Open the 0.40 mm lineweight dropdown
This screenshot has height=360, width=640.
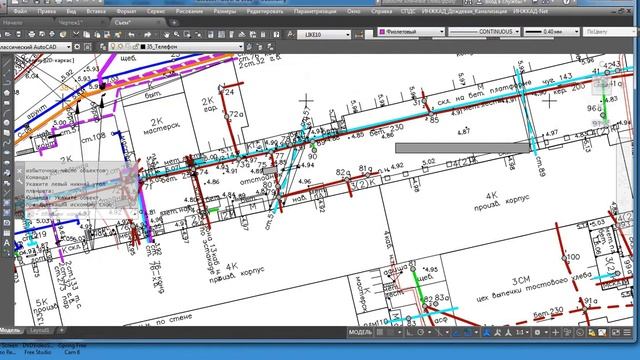pyautogui.click(x=551, y=31)
